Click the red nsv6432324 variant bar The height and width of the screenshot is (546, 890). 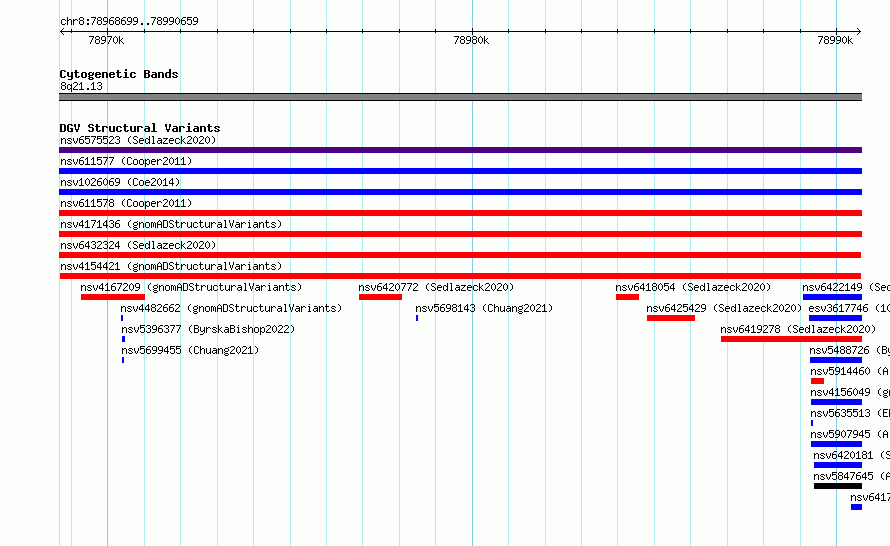coord(460,255)
